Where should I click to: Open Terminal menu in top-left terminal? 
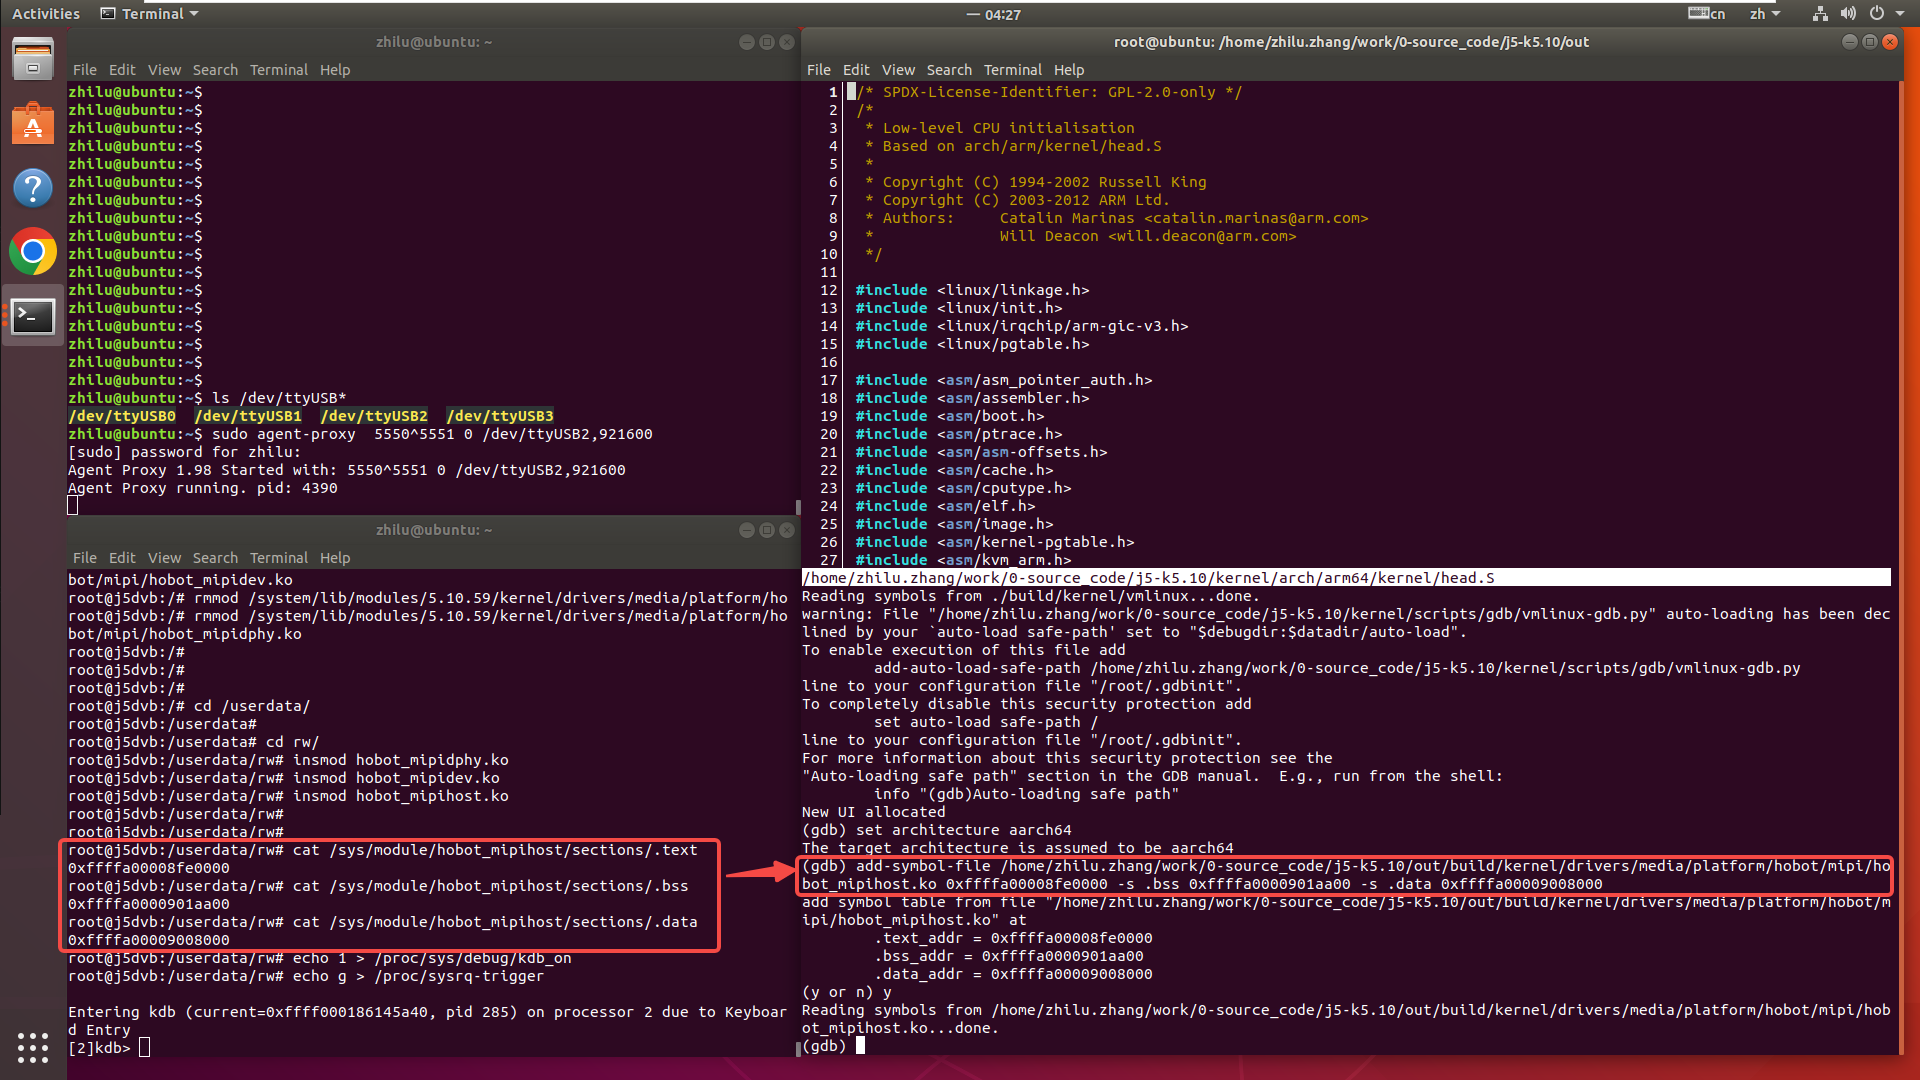278,70
